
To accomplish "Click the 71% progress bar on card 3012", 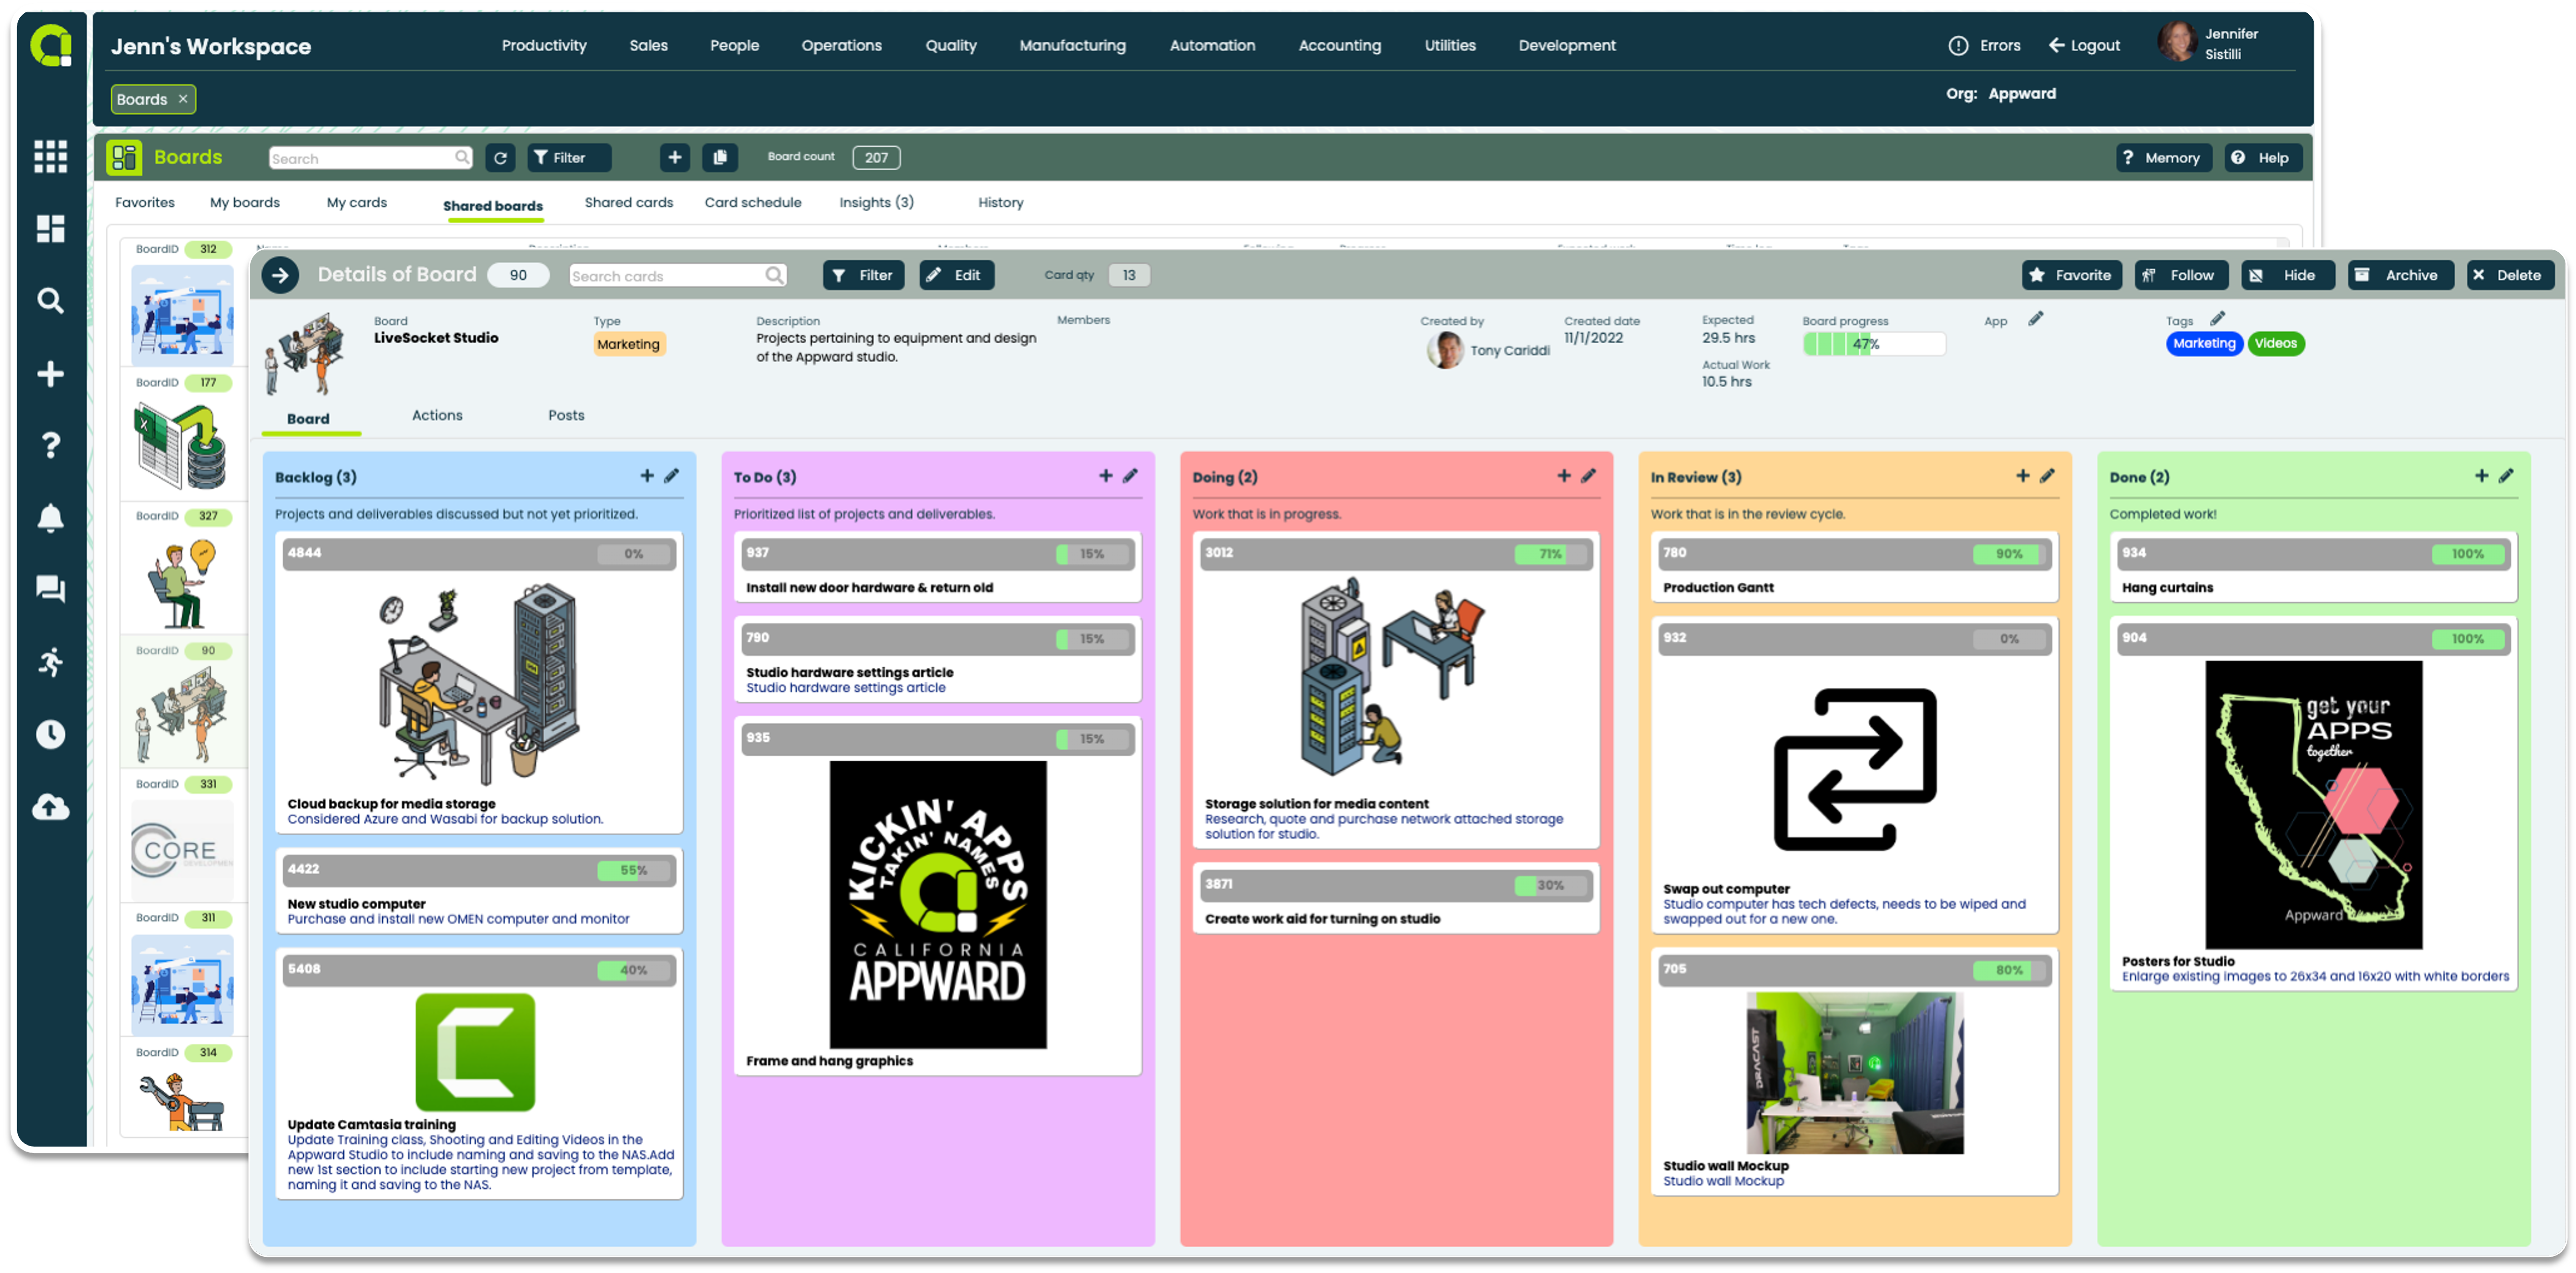I will click(1551, 554).
